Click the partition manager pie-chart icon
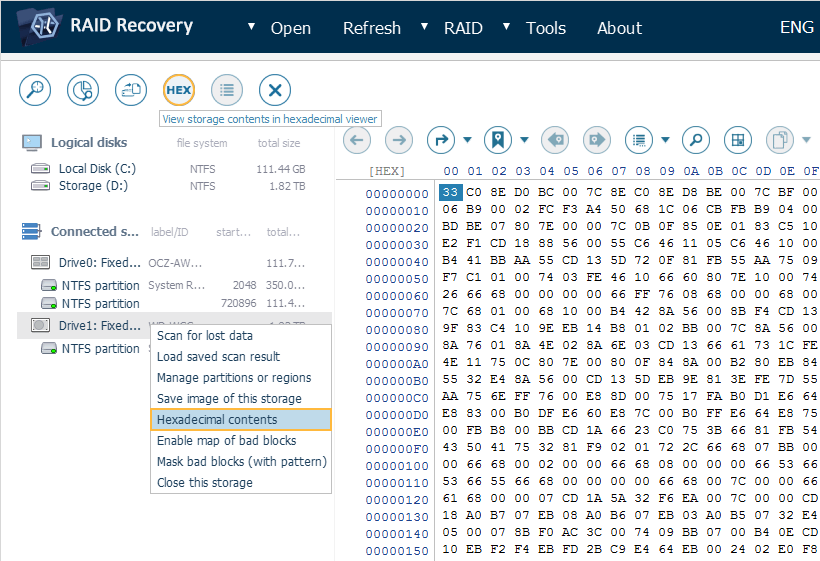The image size is (820, 561). [x=83, y=90]
